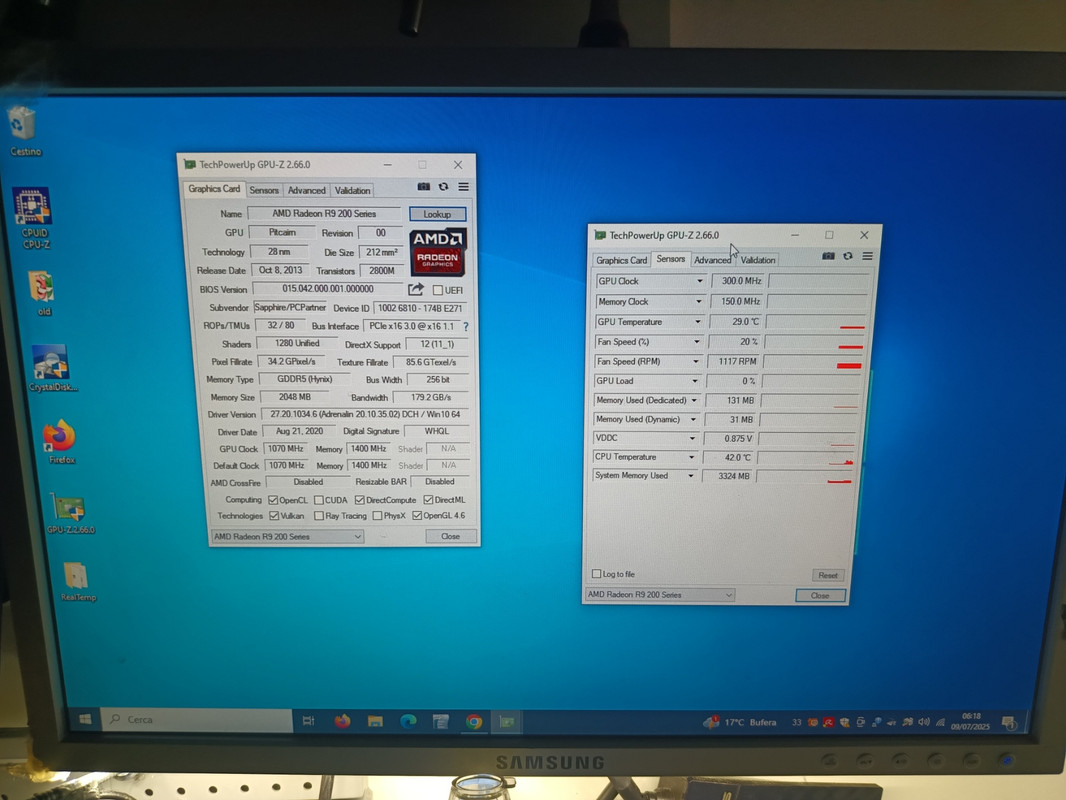Expand the GPU Load sensor dropdown
Screen dimensions: 1066x800
point(695,381)
